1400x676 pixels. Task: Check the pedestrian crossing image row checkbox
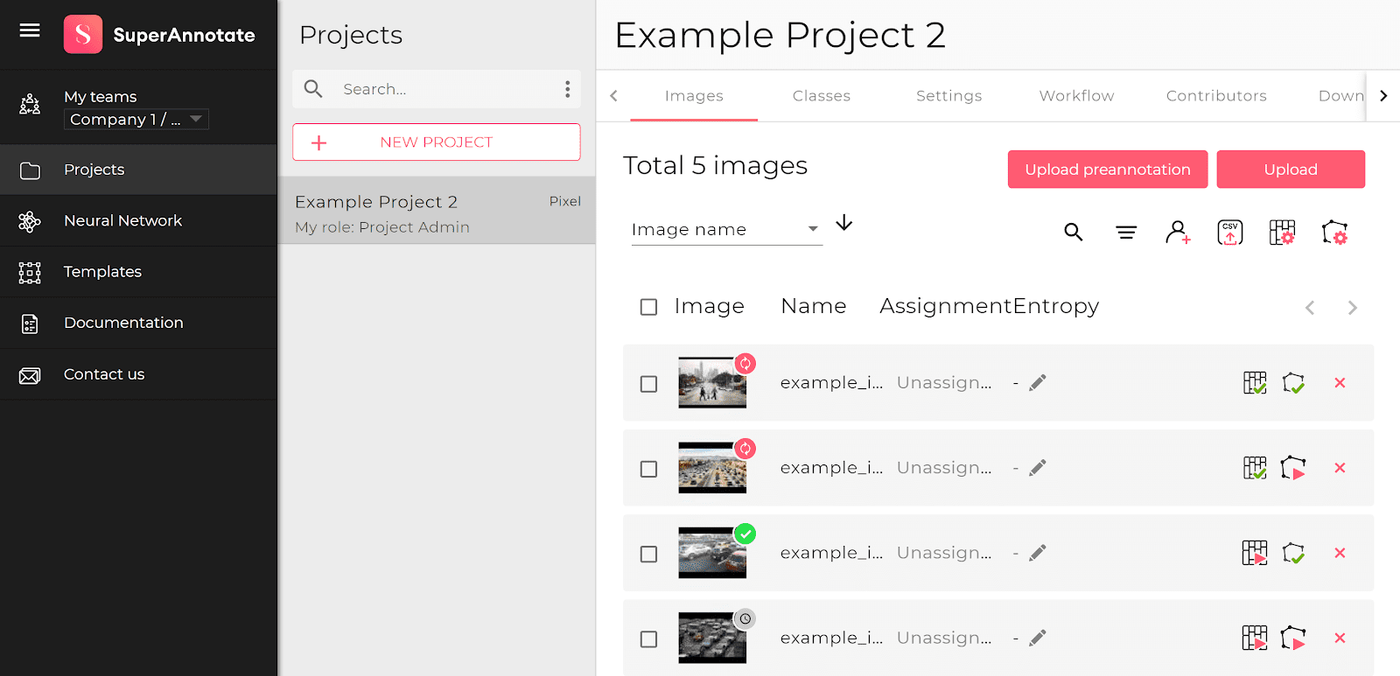tap(649, 384)
